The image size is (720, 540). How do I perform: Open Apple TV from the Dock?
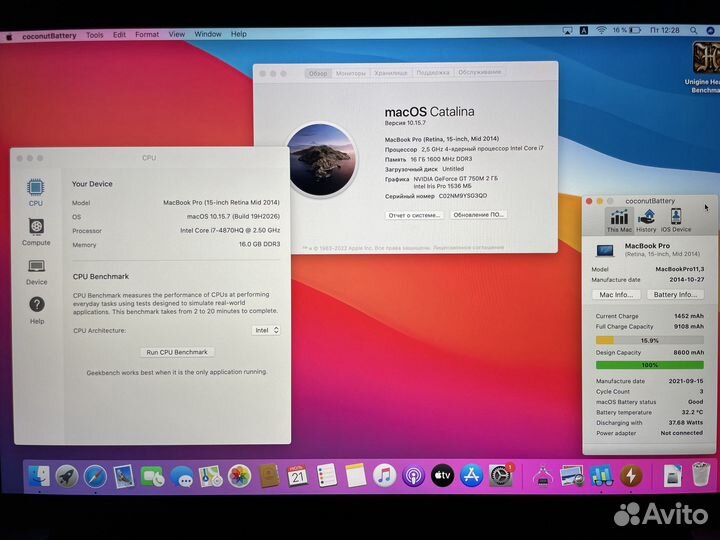[x=443, y=476]
